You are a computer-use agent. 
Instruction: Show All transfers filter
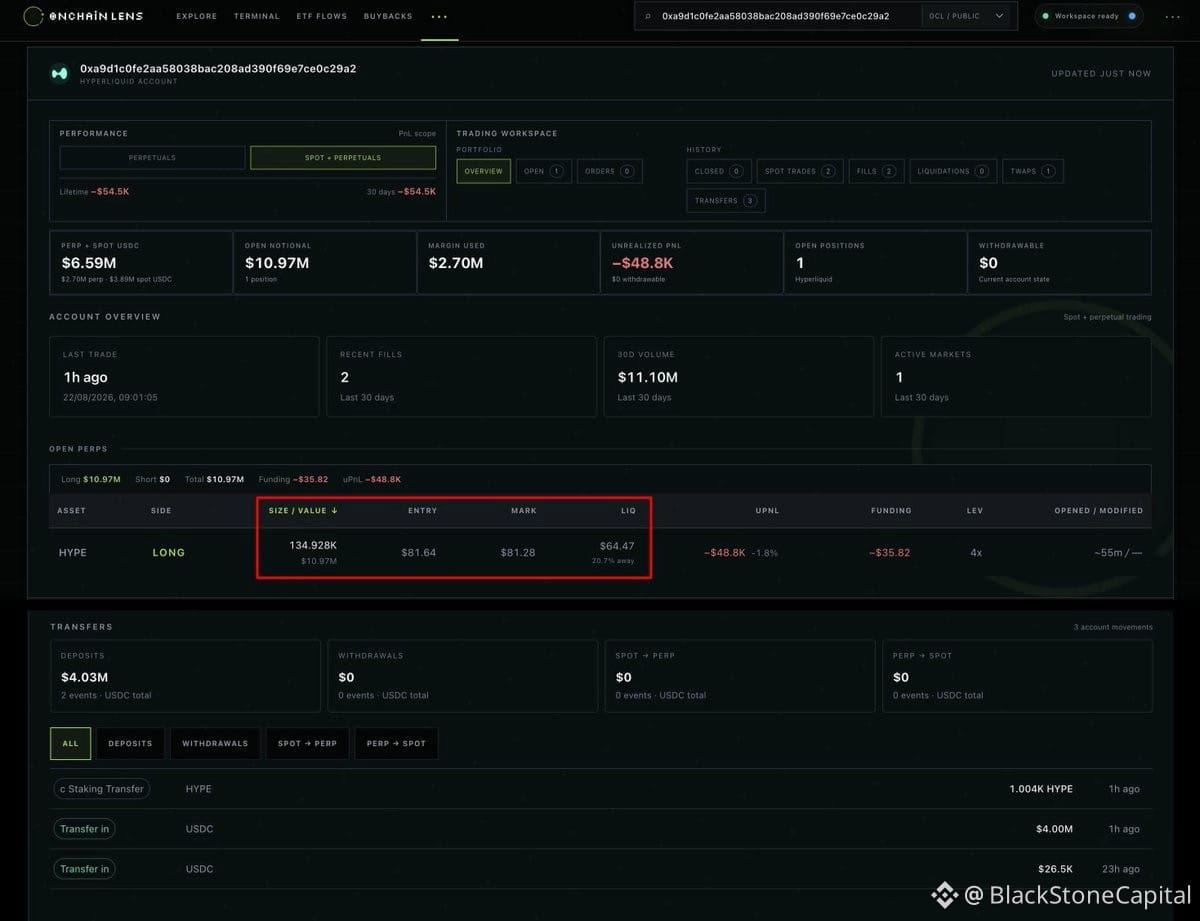tap(70, 743)
